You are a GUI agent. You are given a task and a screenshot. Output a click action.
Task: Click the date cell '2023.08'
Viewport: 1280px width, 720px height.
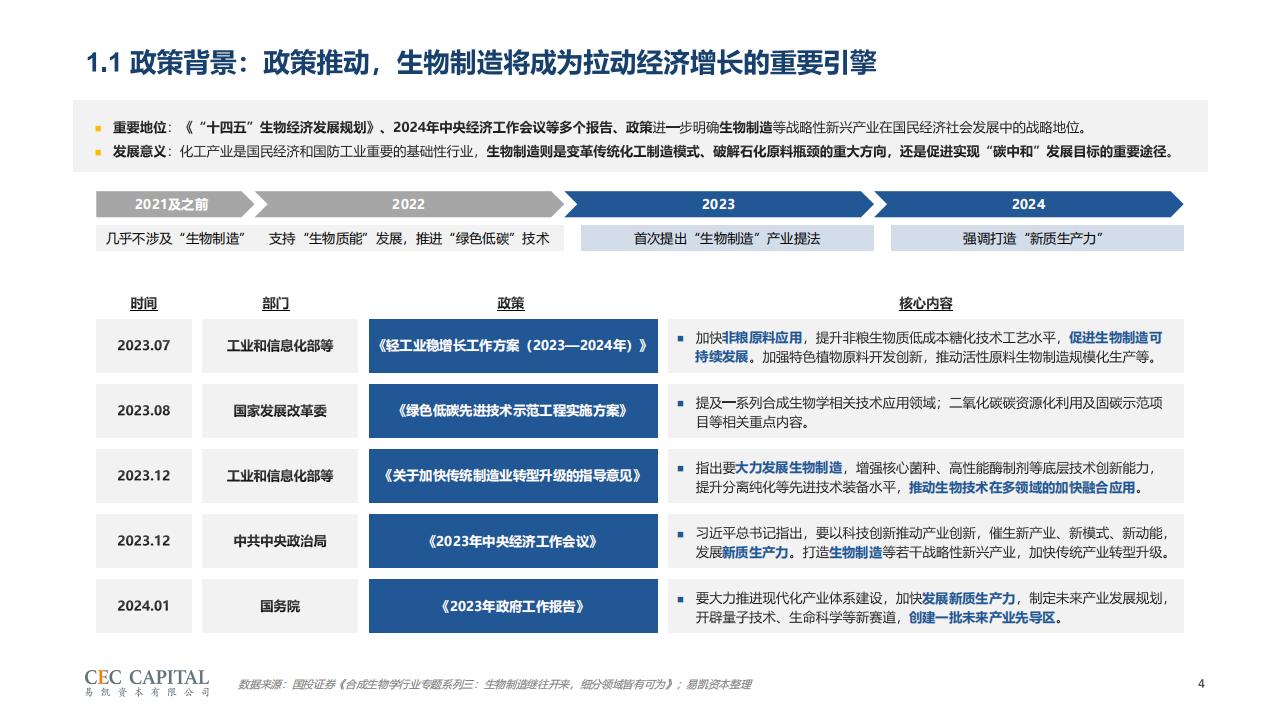point(144,411)
